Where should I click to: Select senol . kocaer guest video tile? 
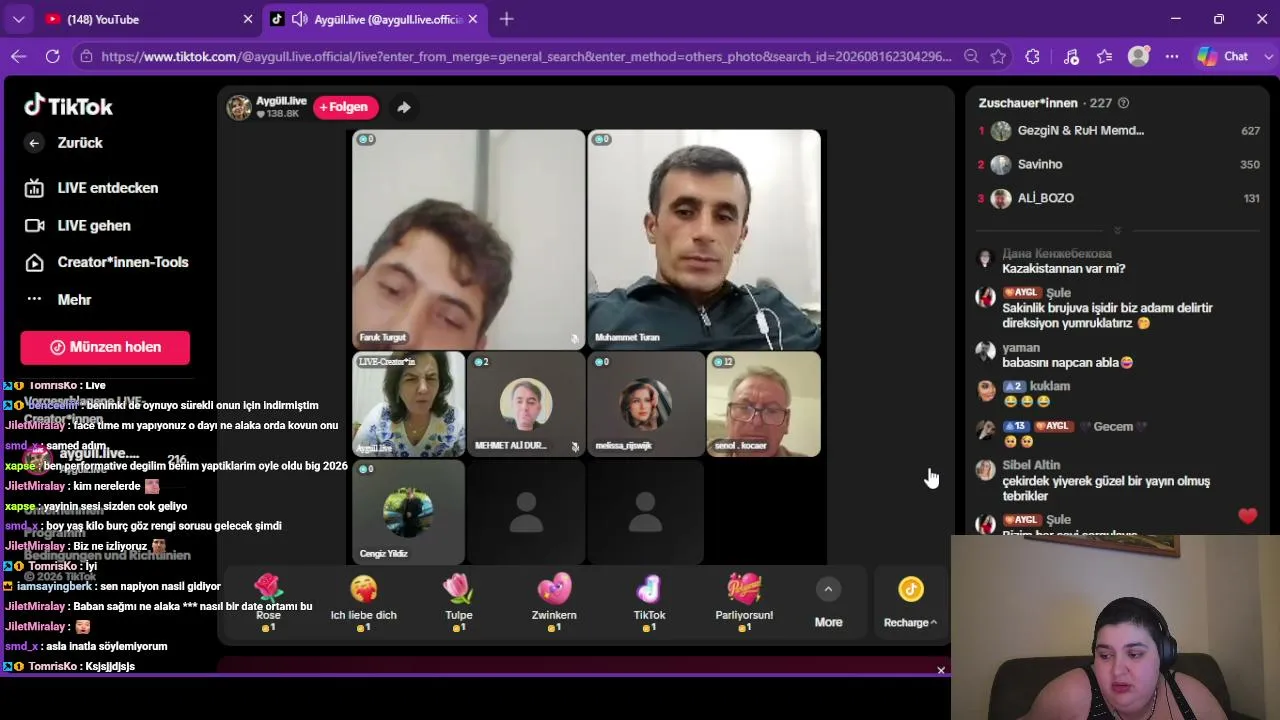[764, 404]
